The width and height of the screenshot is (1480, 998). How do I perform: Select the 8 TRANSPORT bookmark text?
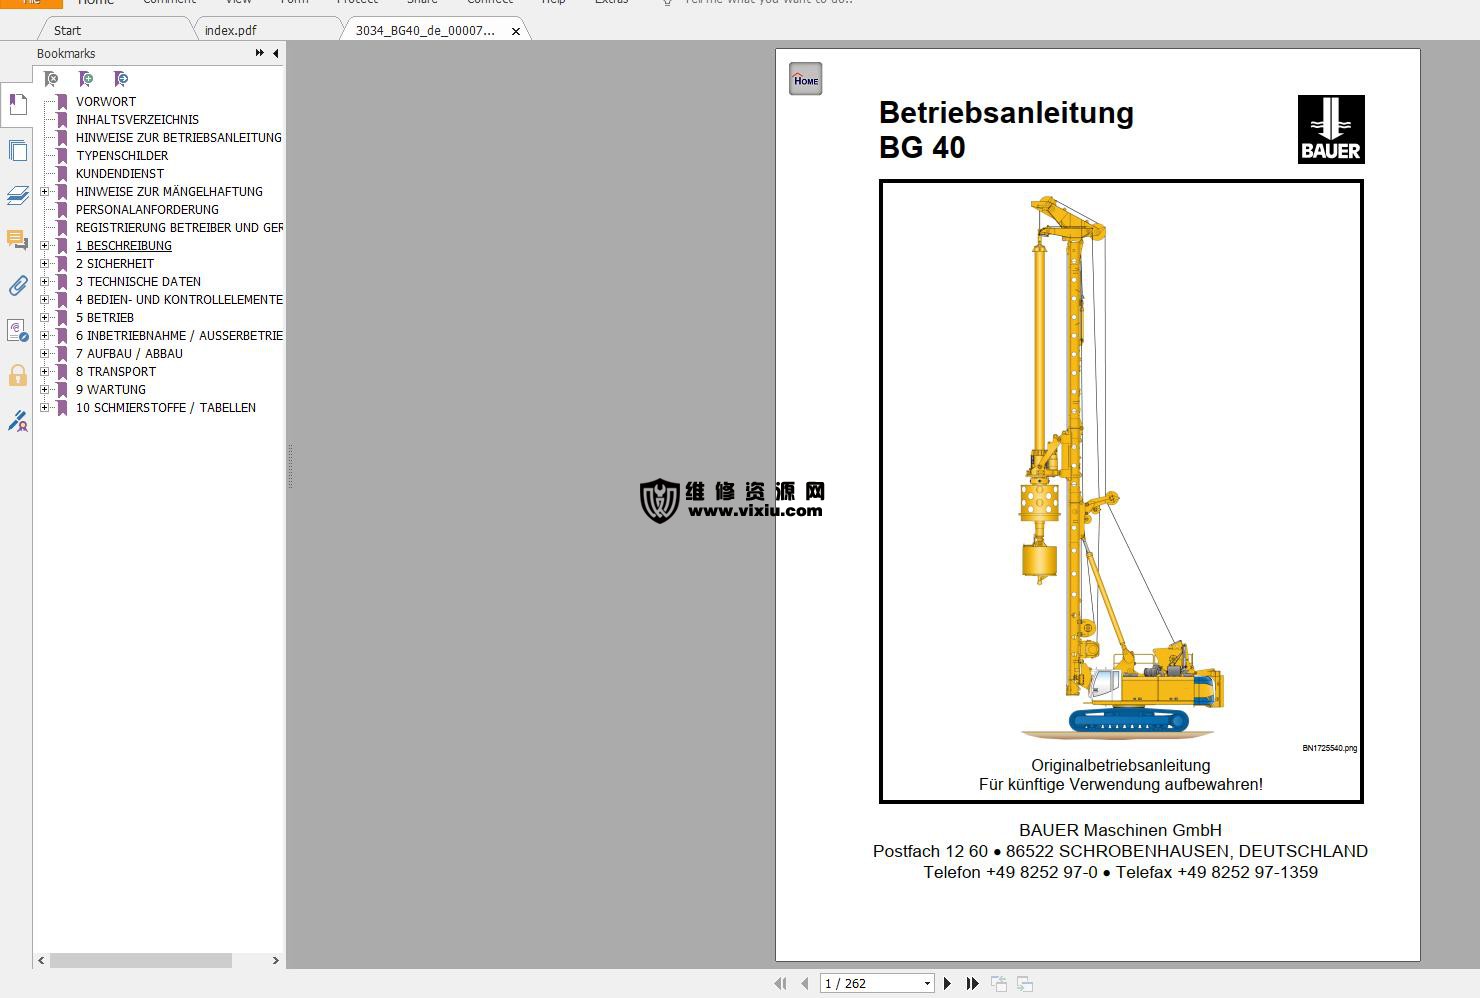point(116,371)
